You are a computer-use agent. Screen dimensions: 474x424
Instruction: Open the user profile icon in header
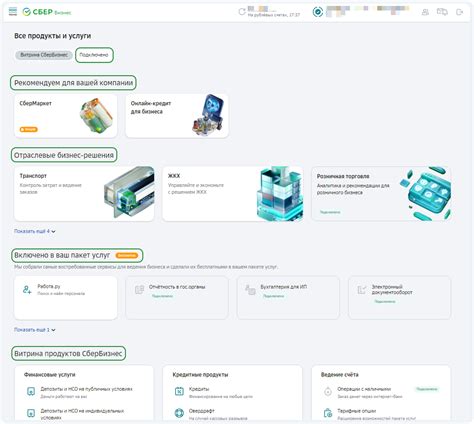(425, 12)
